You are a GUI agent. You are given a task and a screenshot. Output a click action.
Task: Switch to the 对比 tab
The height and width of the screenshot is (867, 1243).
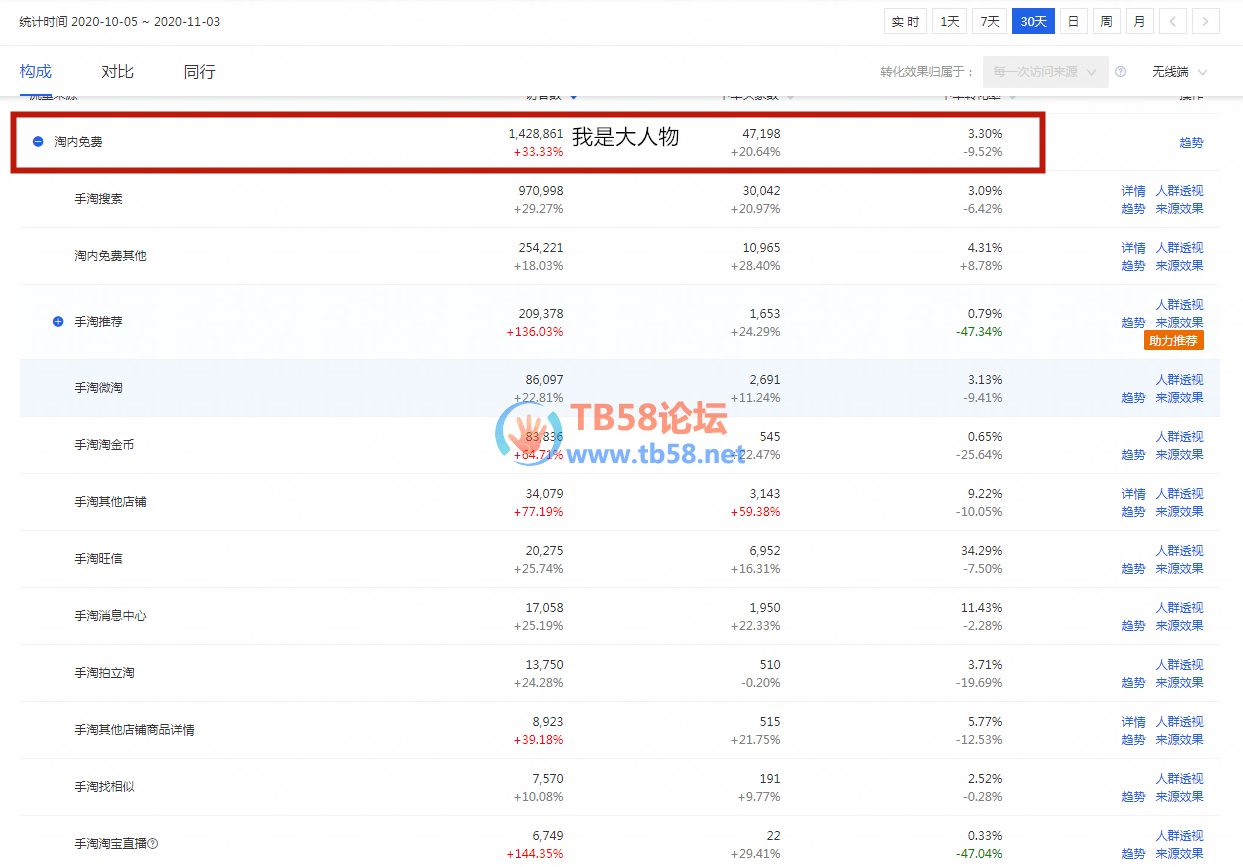point(117,72)
